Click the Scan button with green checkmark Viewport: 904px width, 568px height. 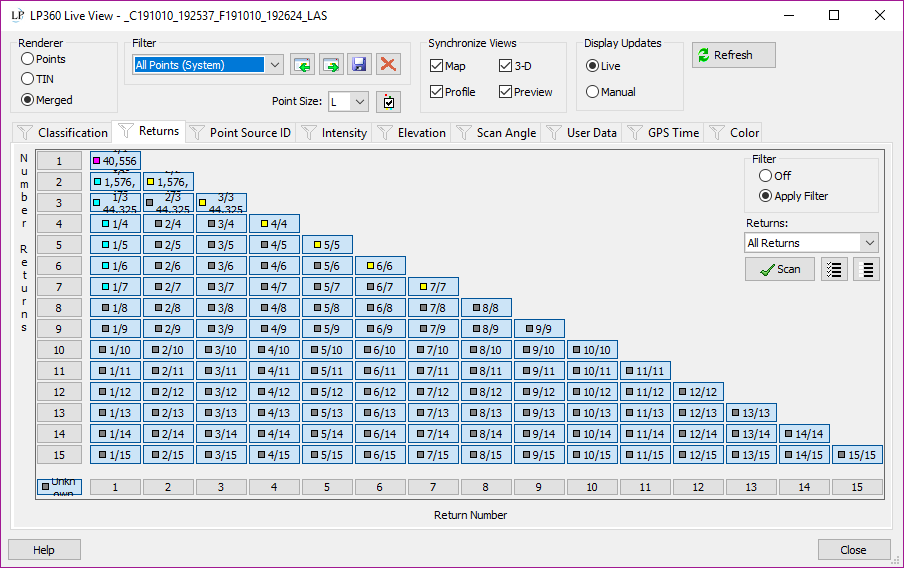coord(779,269)
